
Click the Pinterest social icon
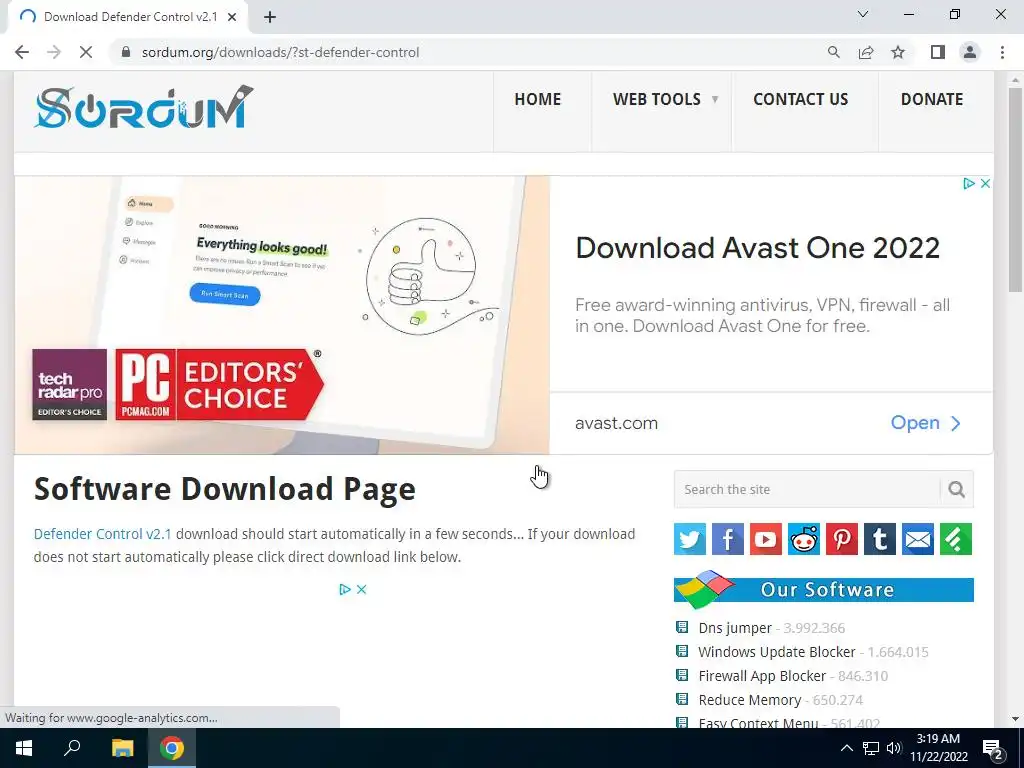coord(842,539)
